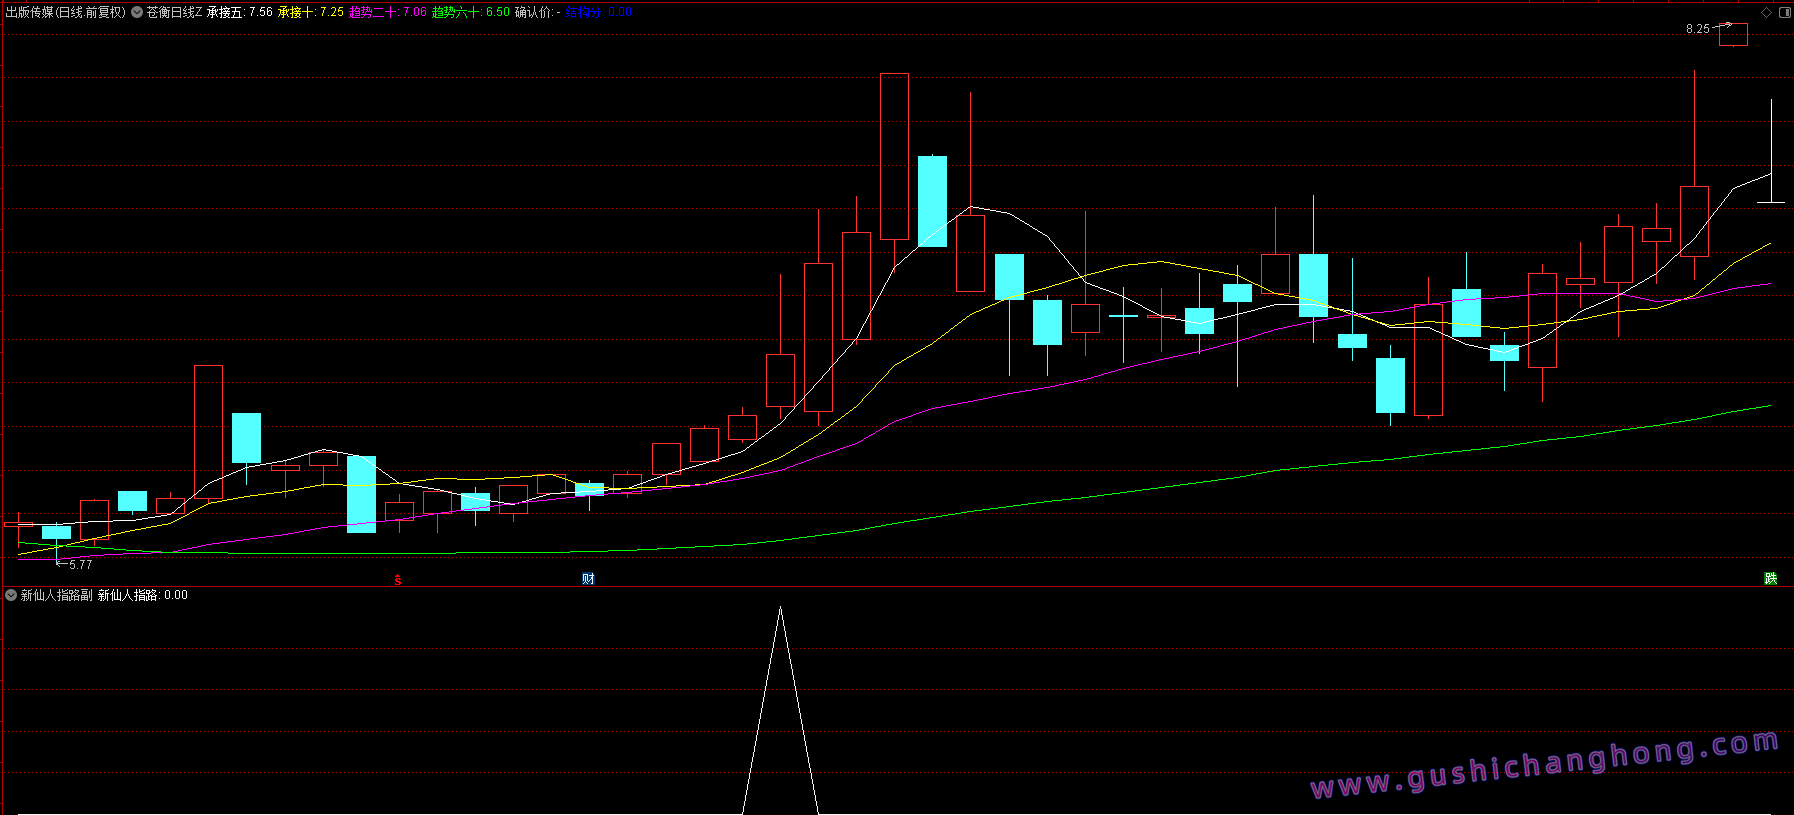This screenshot has width=1794, height=815.
Task: Click the diamond icon at top right
Action: click(x=1766, y=12)
